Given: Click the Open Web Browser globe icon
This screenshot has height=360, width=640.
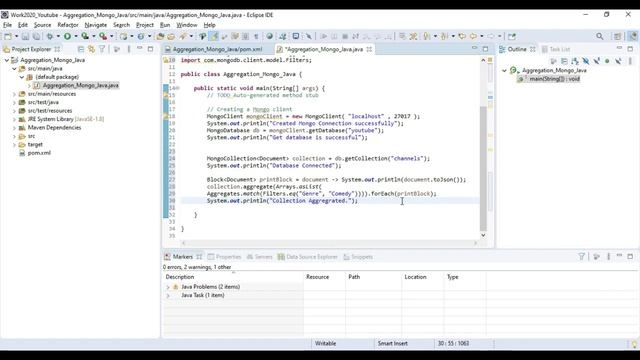Looking at the screenshot, I should click(x=269, y=36).
